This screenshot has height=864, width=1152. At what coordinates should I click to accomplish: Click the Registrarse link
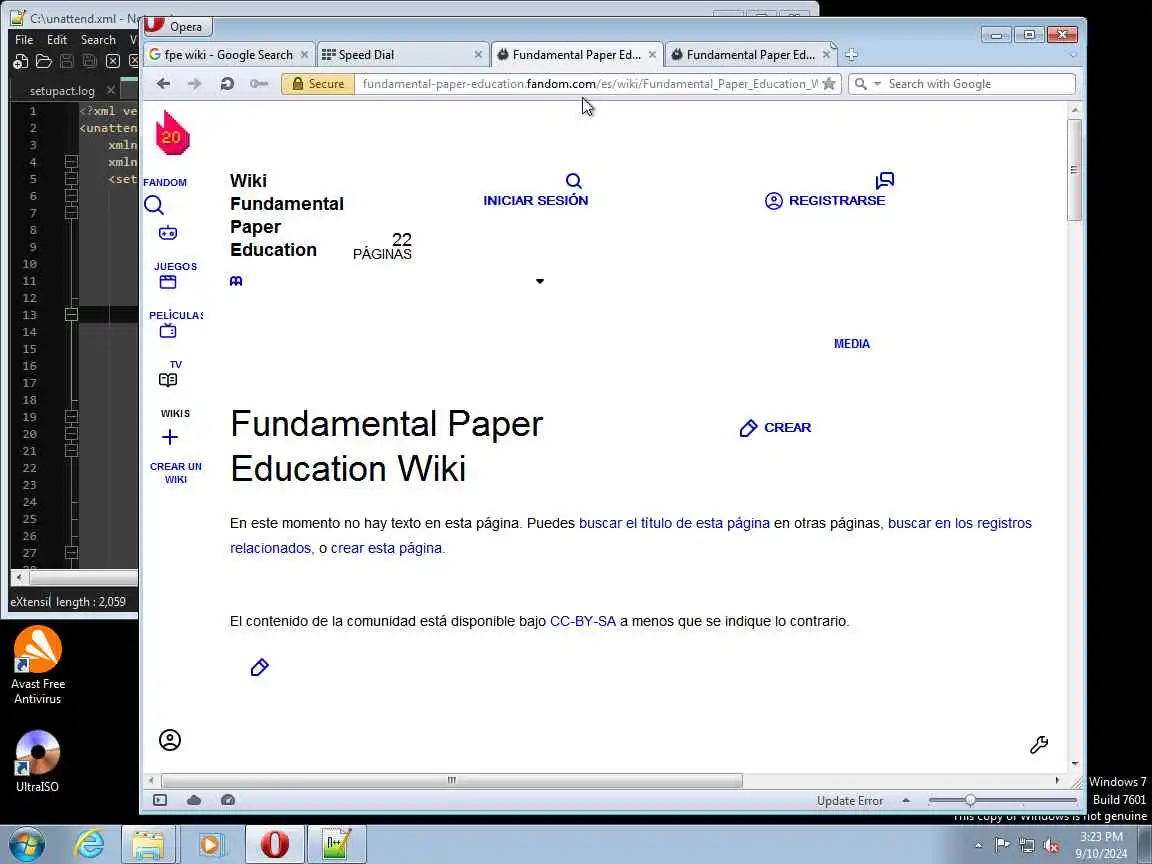[837, 201]
